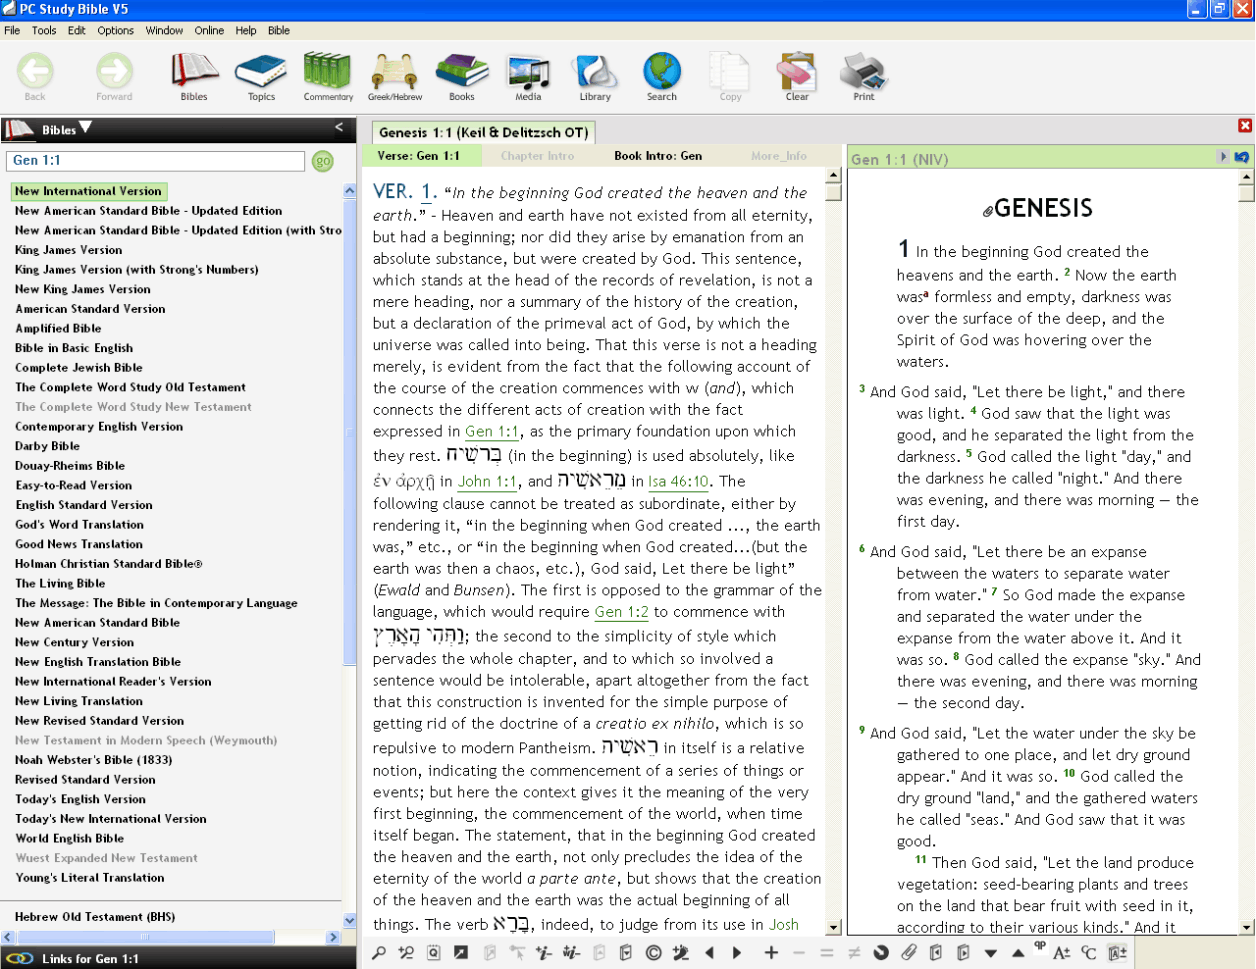Open the Library button
The width and height of the screenshot is (1256, 969).
[595, 77]
